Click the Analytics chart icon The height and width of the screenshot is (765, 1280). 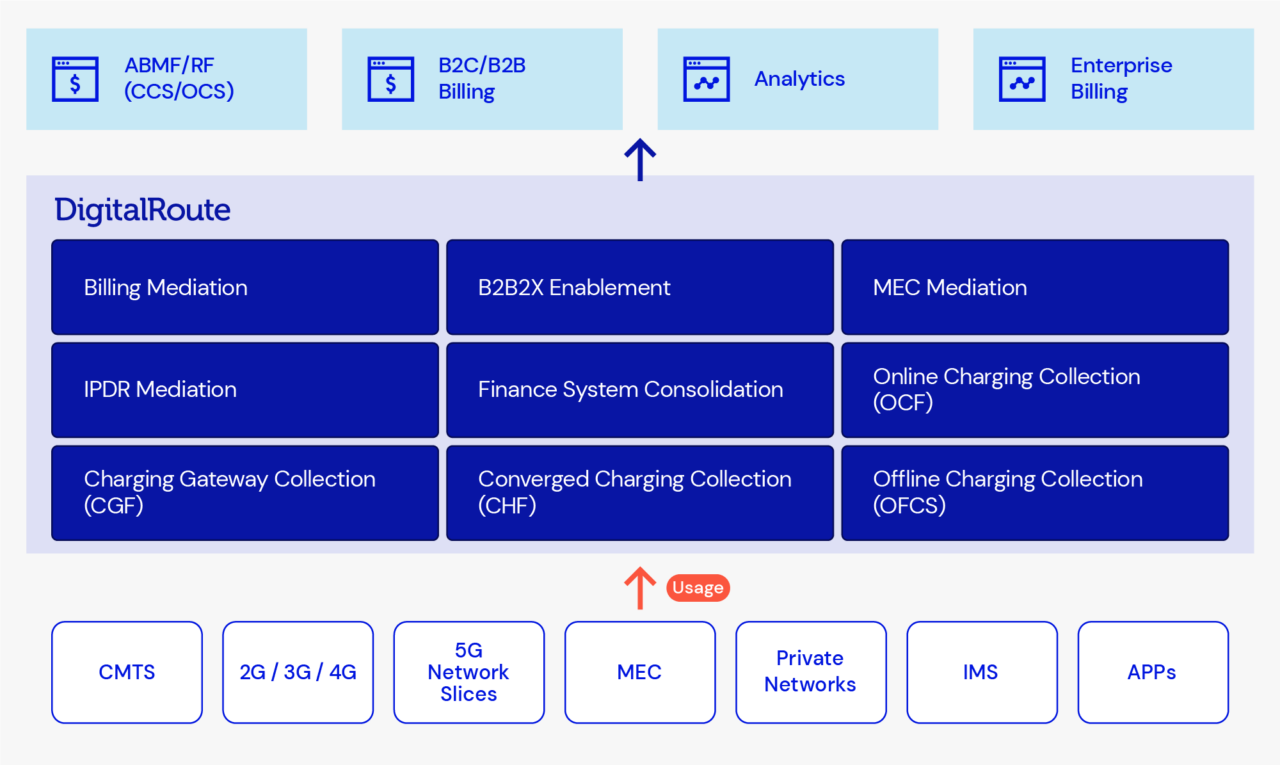pyautogui.click(x=706, y=79)
